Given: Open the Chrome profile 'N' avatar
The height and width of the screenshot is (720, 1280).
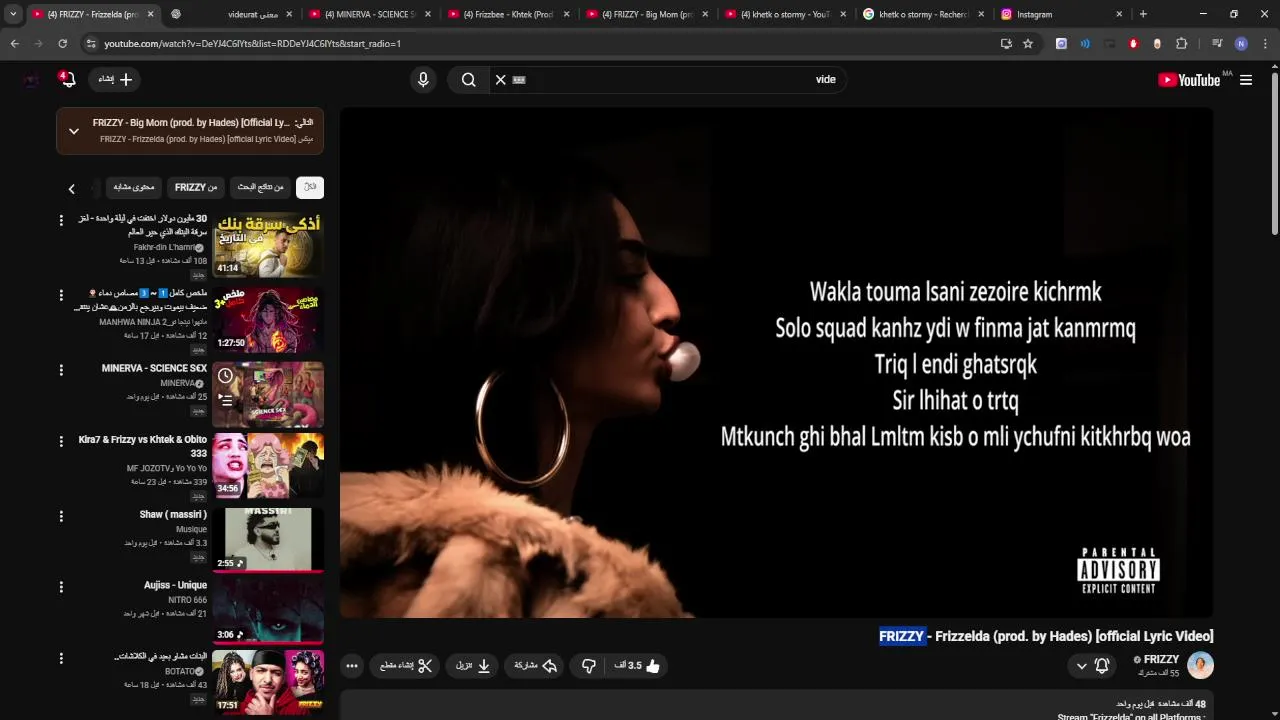Looking at the screenshot, I should point(1241,44).
